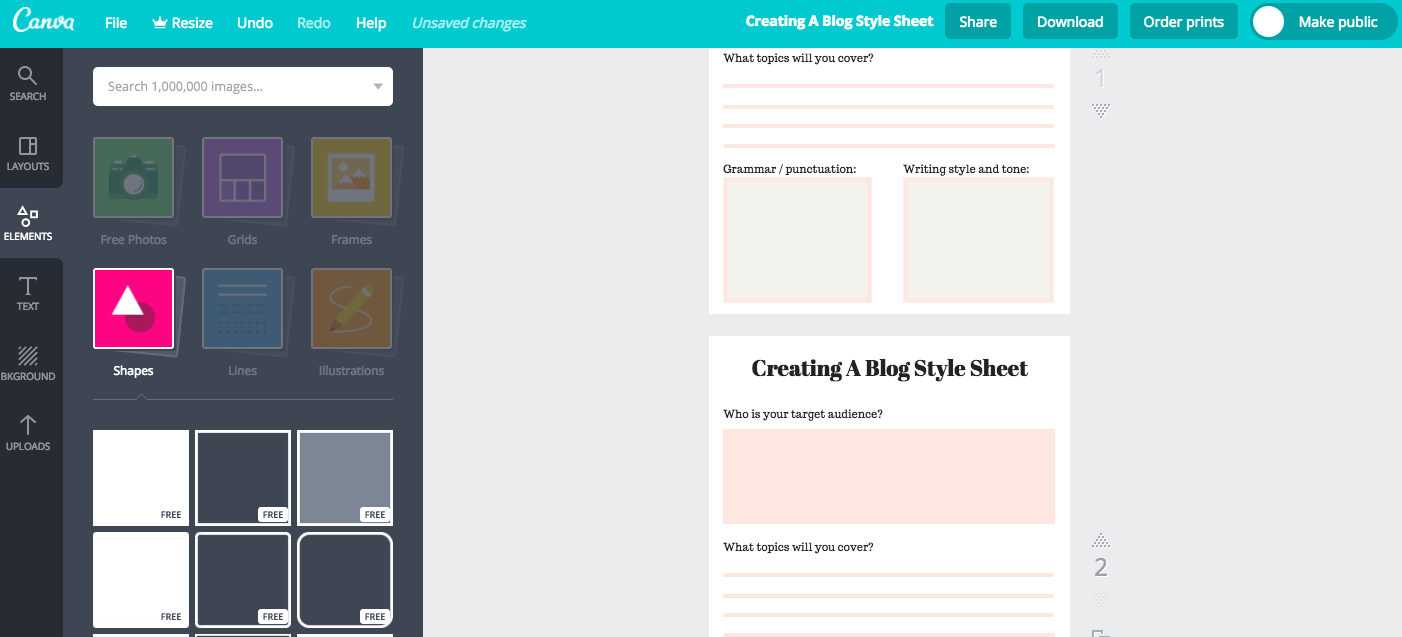
Task: Select the Grammar box on page 1
Action: 798,240
